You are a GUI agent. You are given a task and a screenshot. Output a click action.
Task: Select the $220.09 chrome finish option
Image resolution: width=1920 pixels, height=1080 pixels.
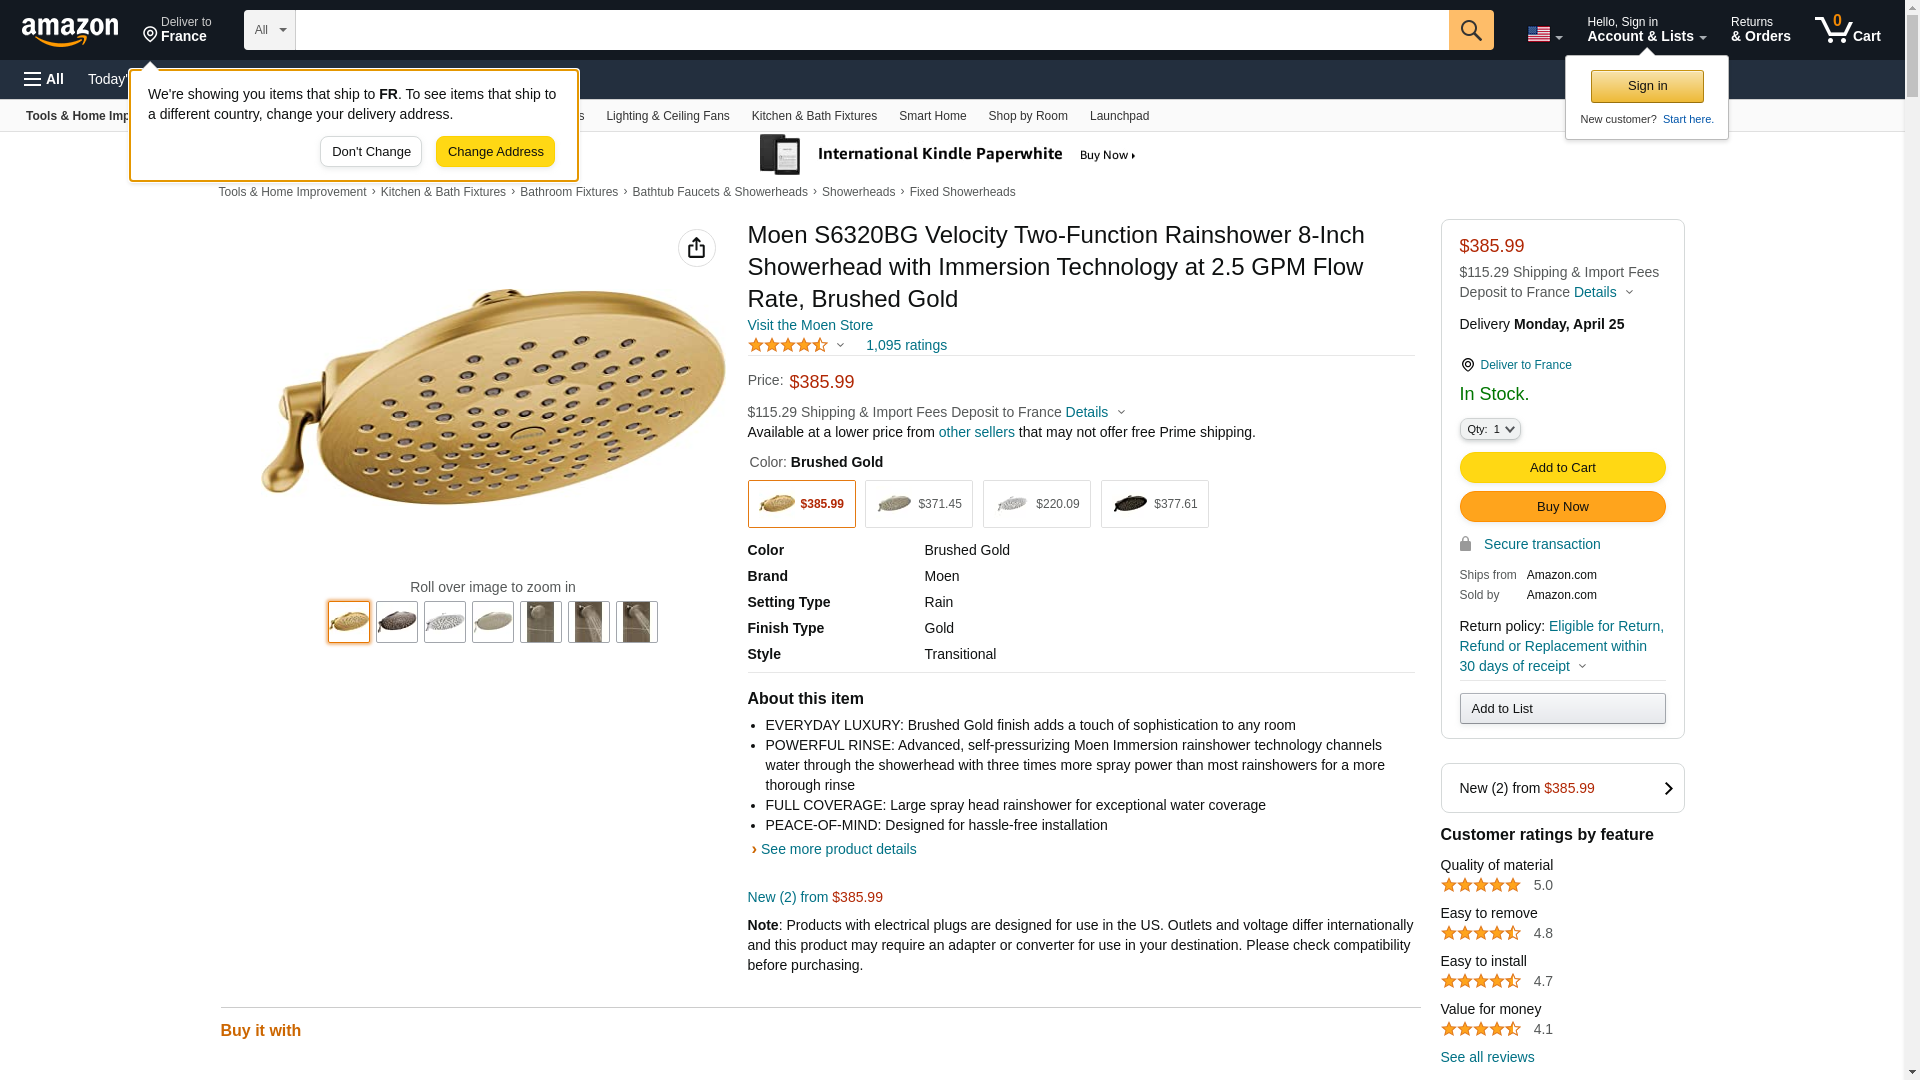pos(1036,504)
